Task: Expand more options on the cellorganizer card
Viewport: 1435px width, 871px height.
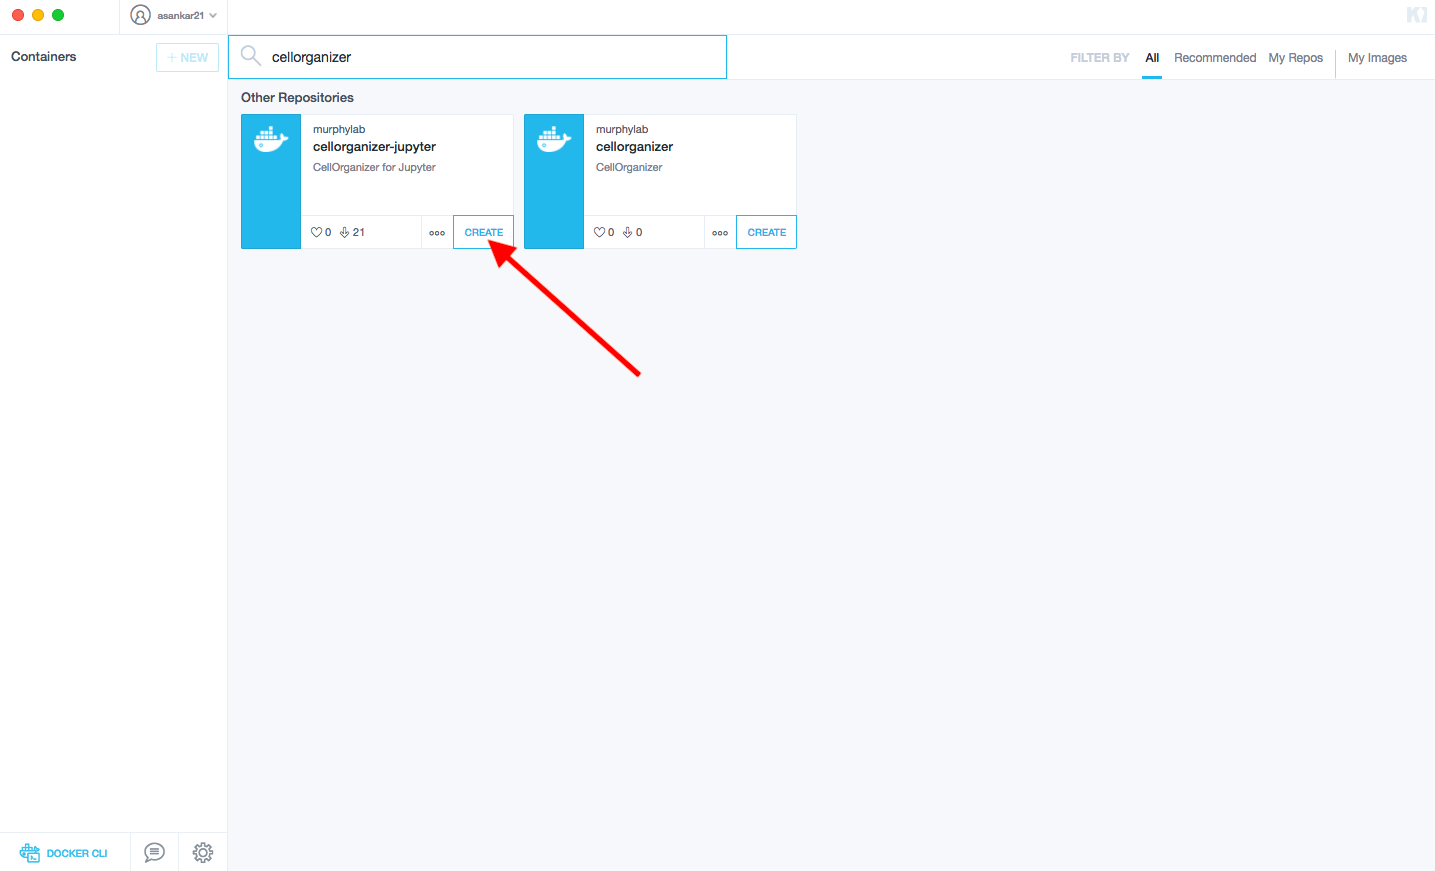Action: pos(720,233)
